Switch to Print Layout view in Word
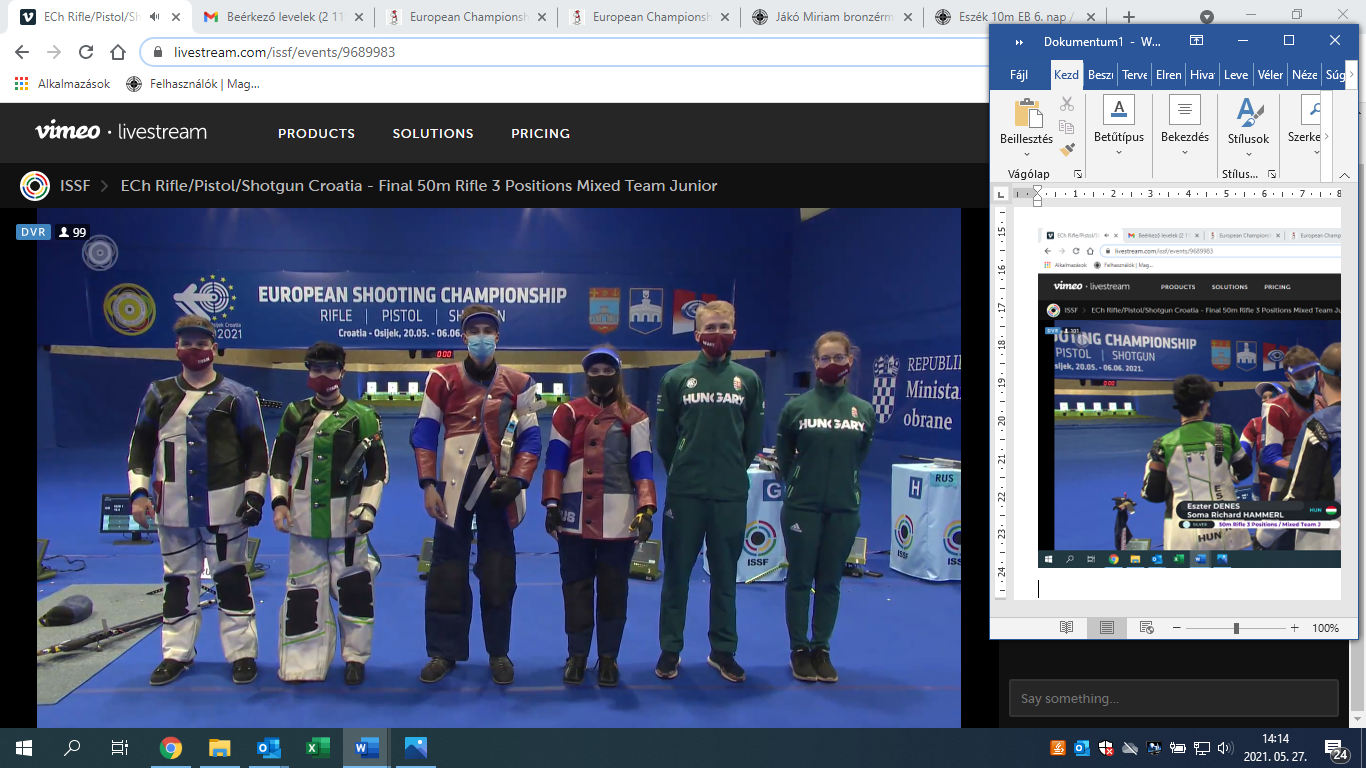 pos(1107,628)
